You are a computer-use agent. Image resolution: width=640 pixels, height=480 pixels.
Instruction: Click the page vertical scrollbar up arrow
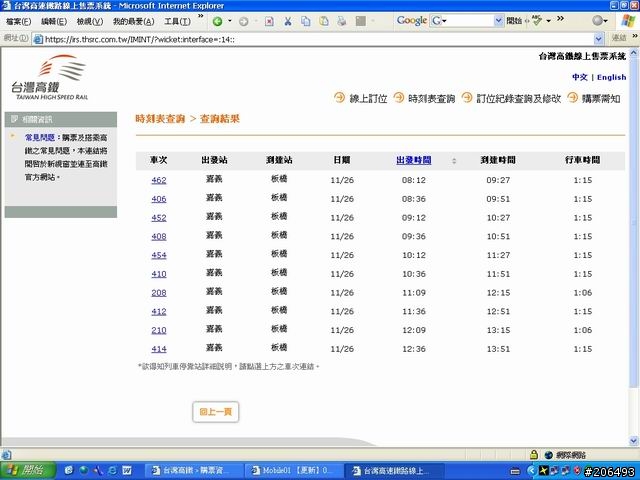pos(633,53)
